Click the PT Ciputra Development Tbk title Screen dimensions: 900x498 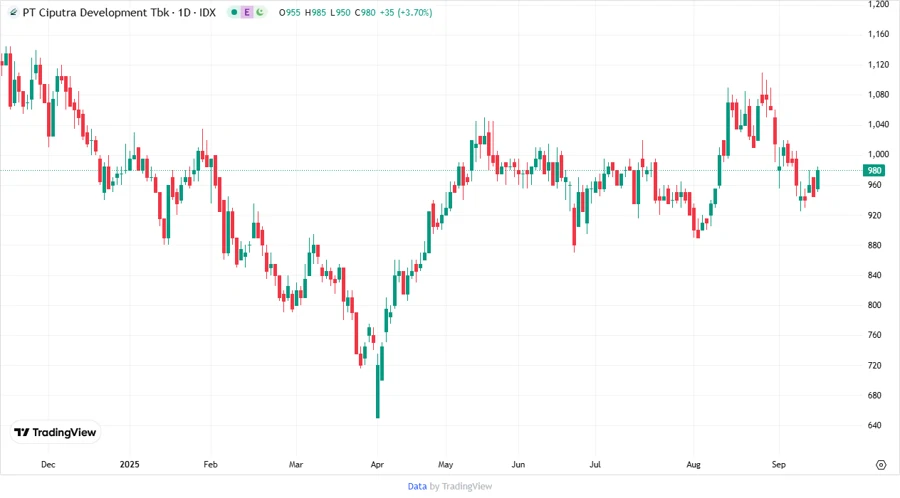tap(96, 12)
